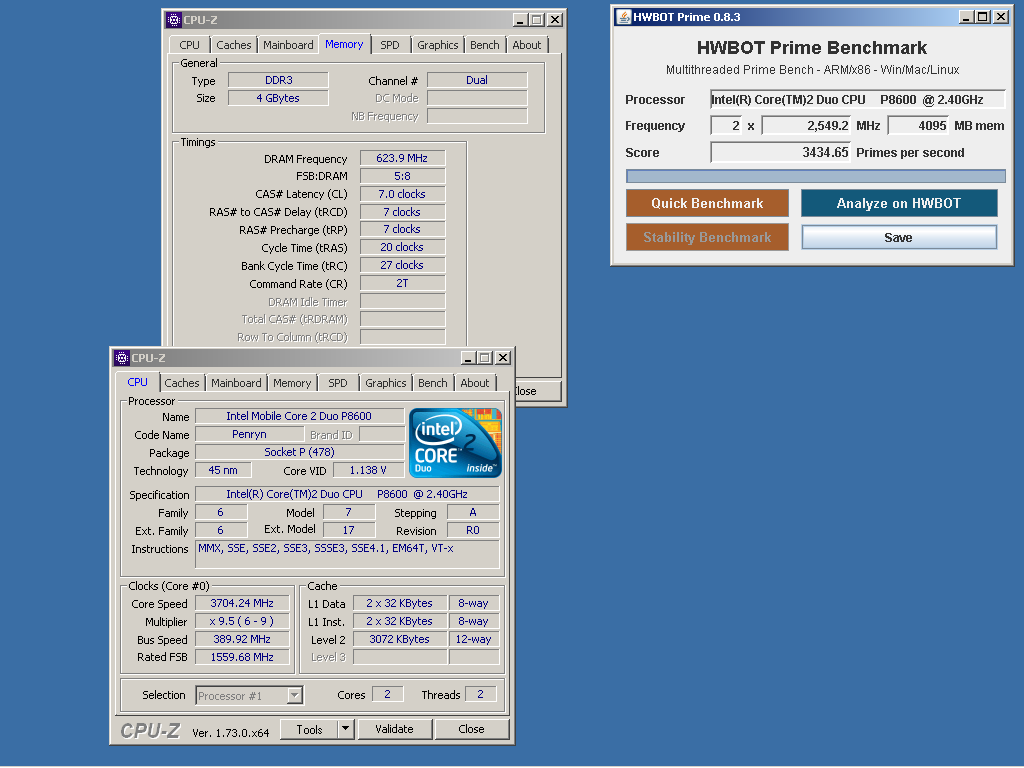The width and height of the screenshot is (1024, 768).
Task: Click Technology value 45 nm
Action: pyautogui.click(x=223, y=470)
